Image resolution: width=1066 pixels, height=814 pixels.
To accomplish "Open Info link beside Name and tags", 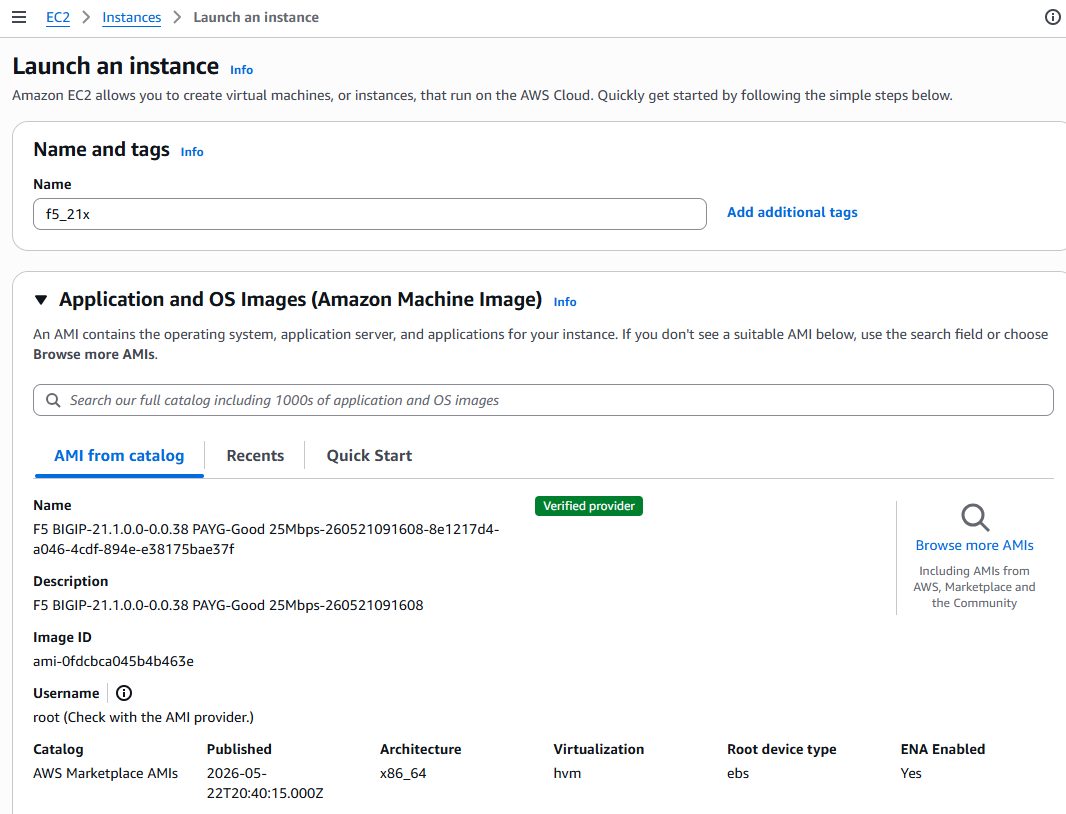I will point(192,152).
